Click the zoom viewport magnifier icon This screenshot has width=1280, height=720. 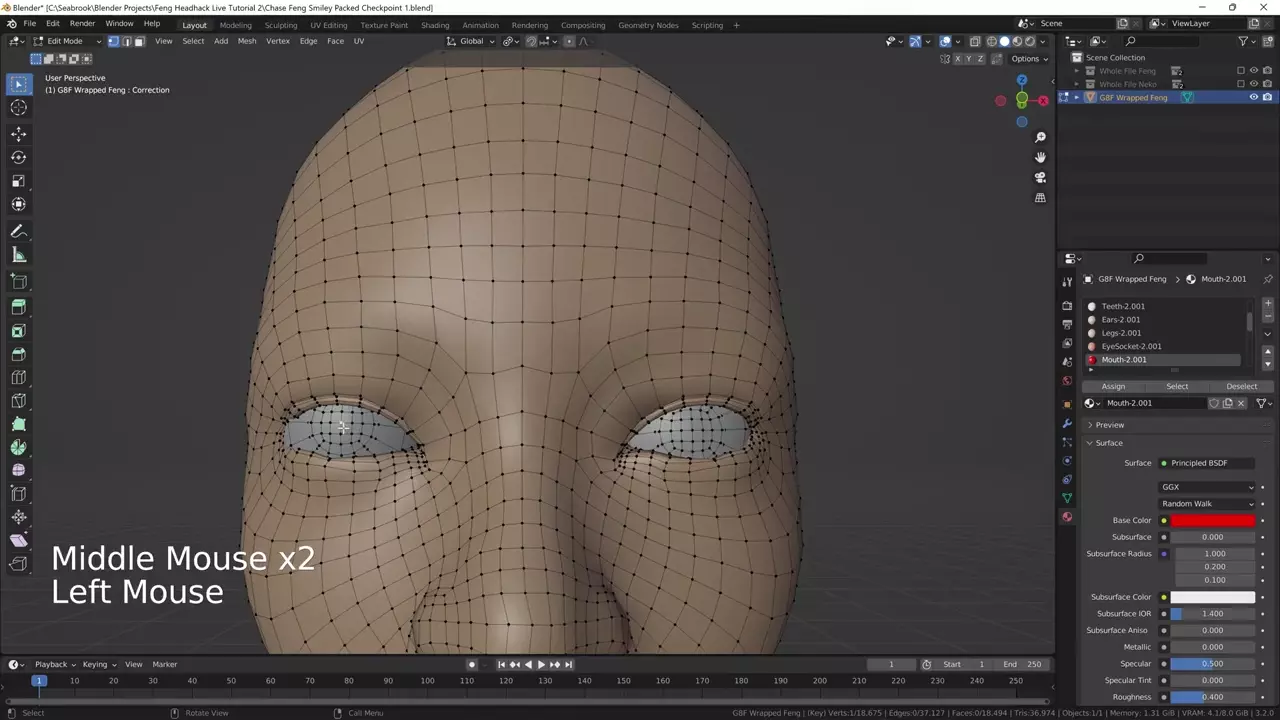coord(1040,137)
